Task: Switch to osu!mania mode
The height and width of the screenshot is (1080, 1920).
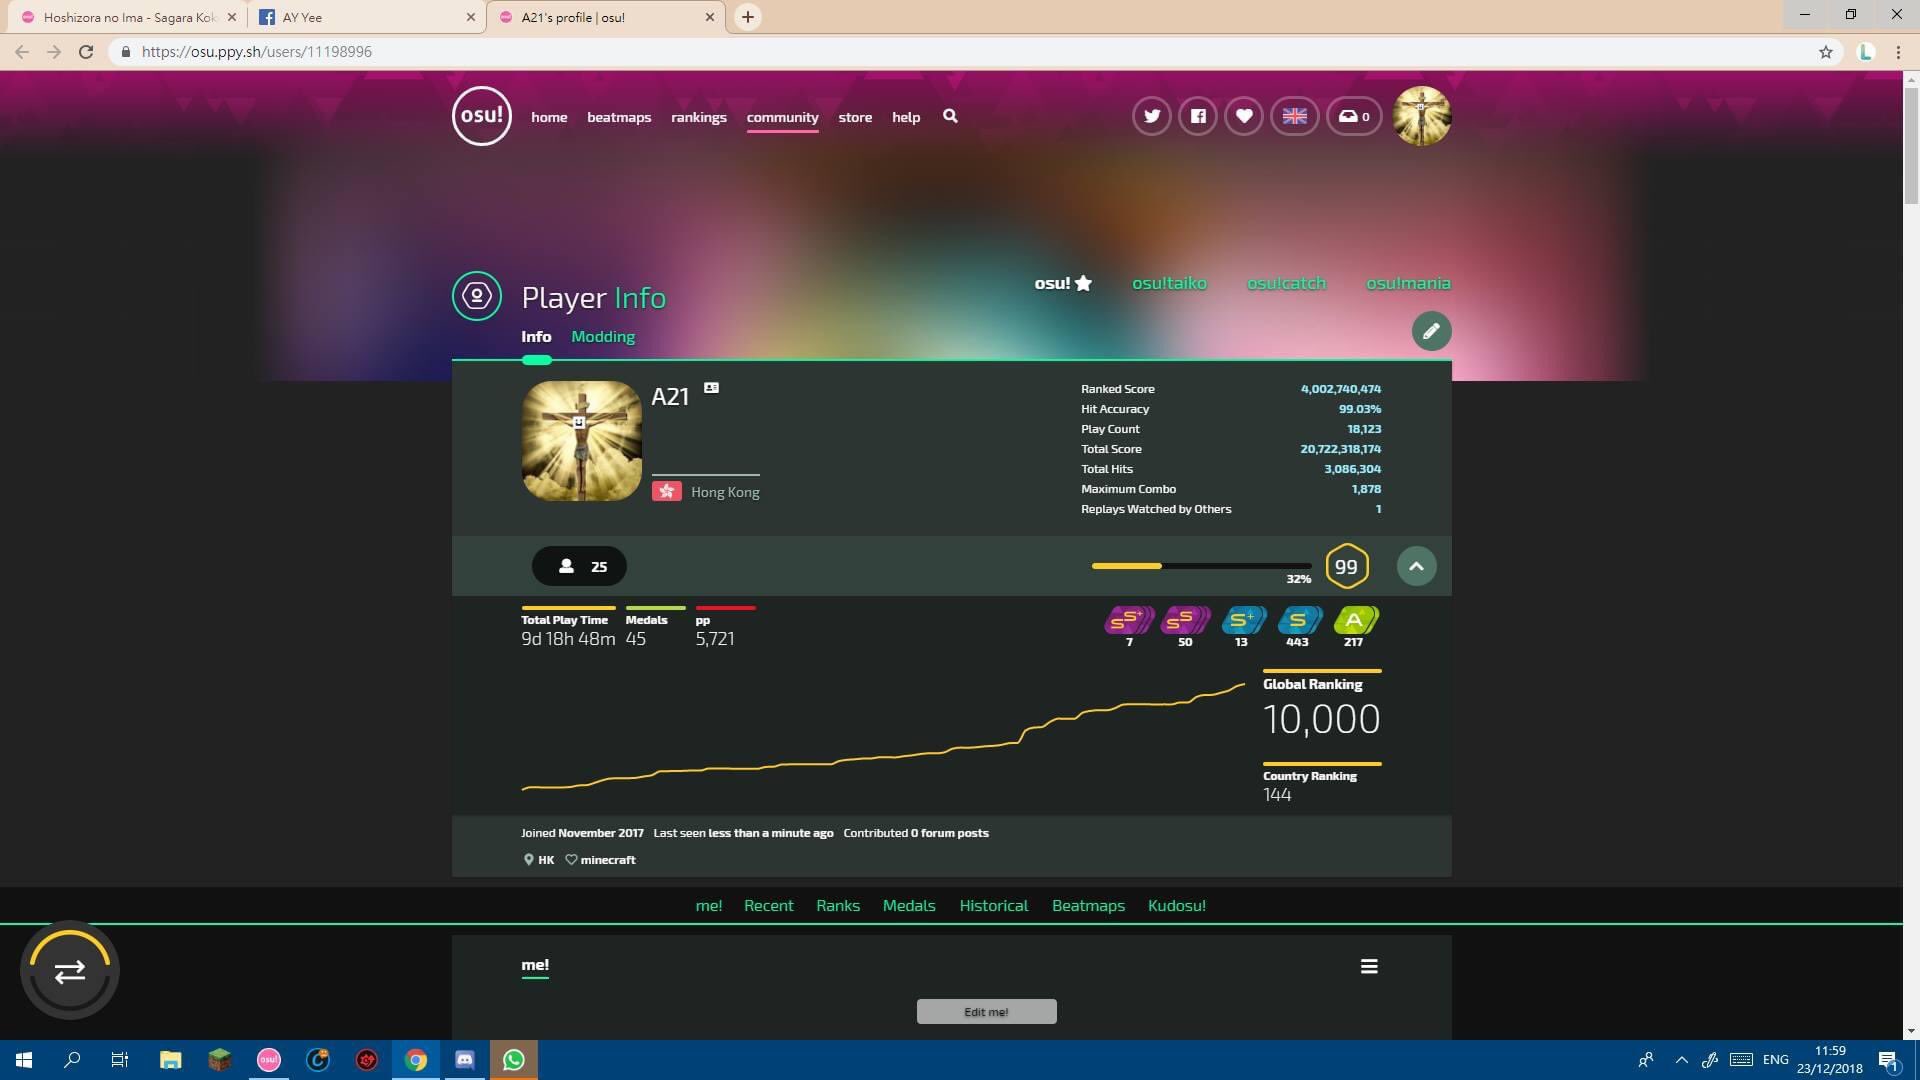Action: coord(1408,283)
